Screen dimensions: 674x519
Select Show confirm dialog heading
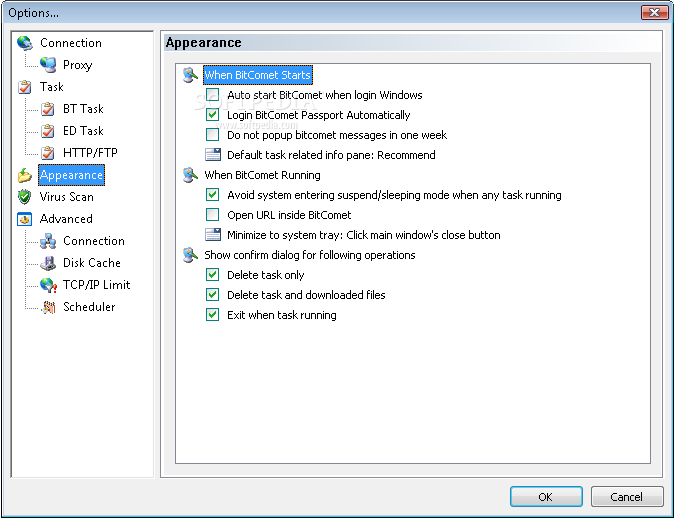(x=310, y=255)
